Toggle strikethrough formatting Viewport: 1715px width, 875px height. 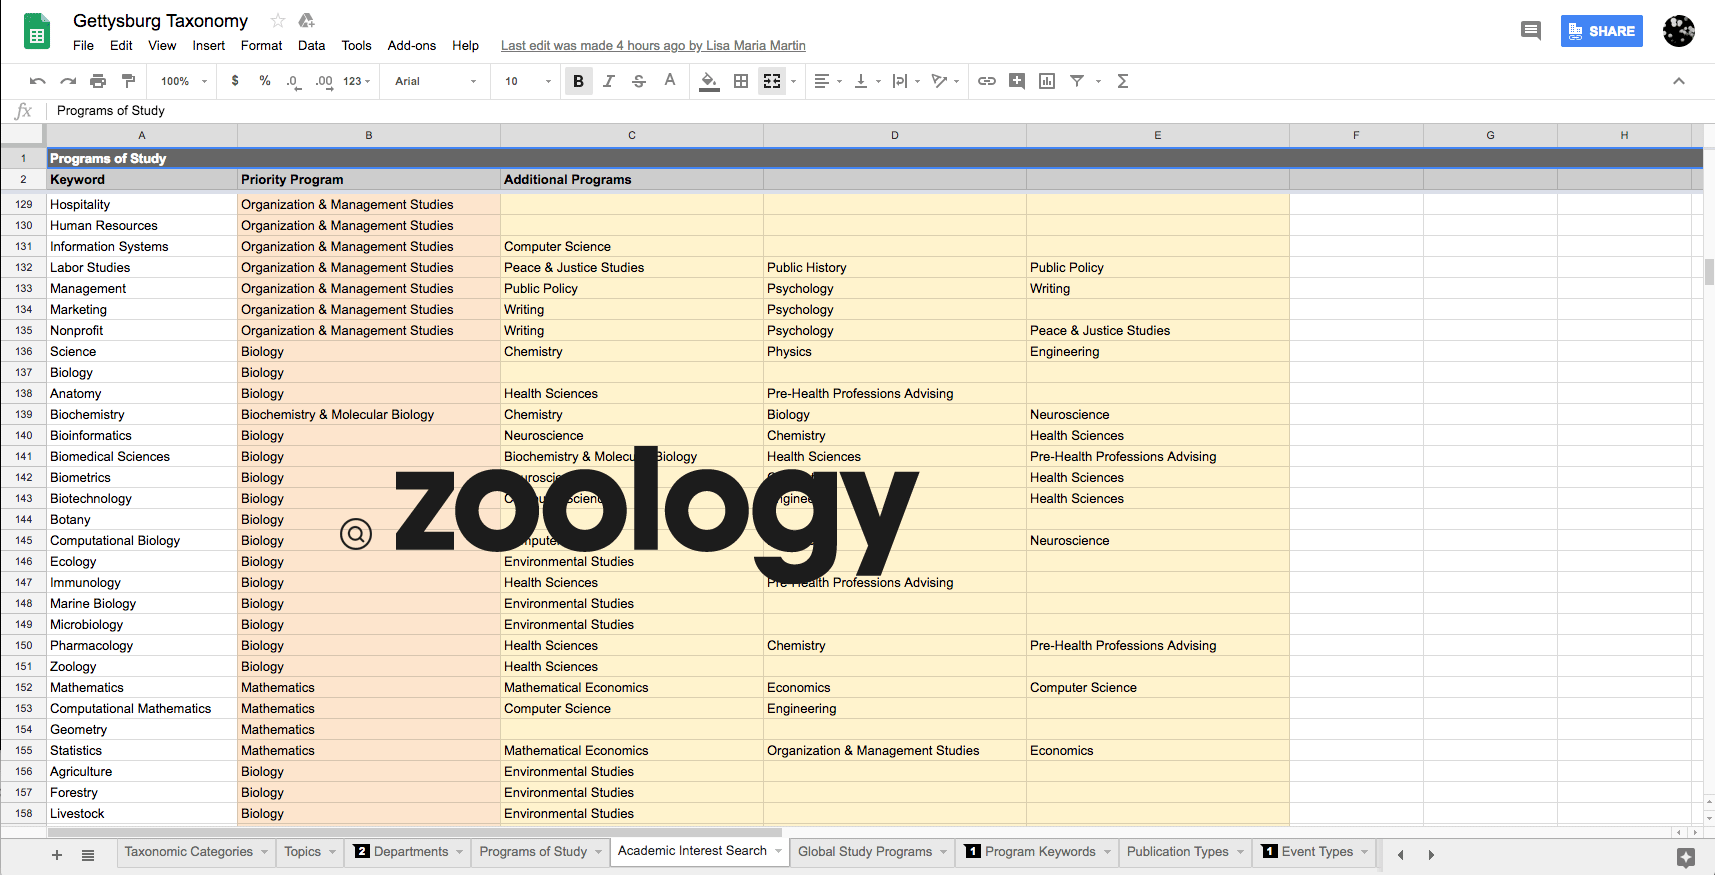[639, 81]
